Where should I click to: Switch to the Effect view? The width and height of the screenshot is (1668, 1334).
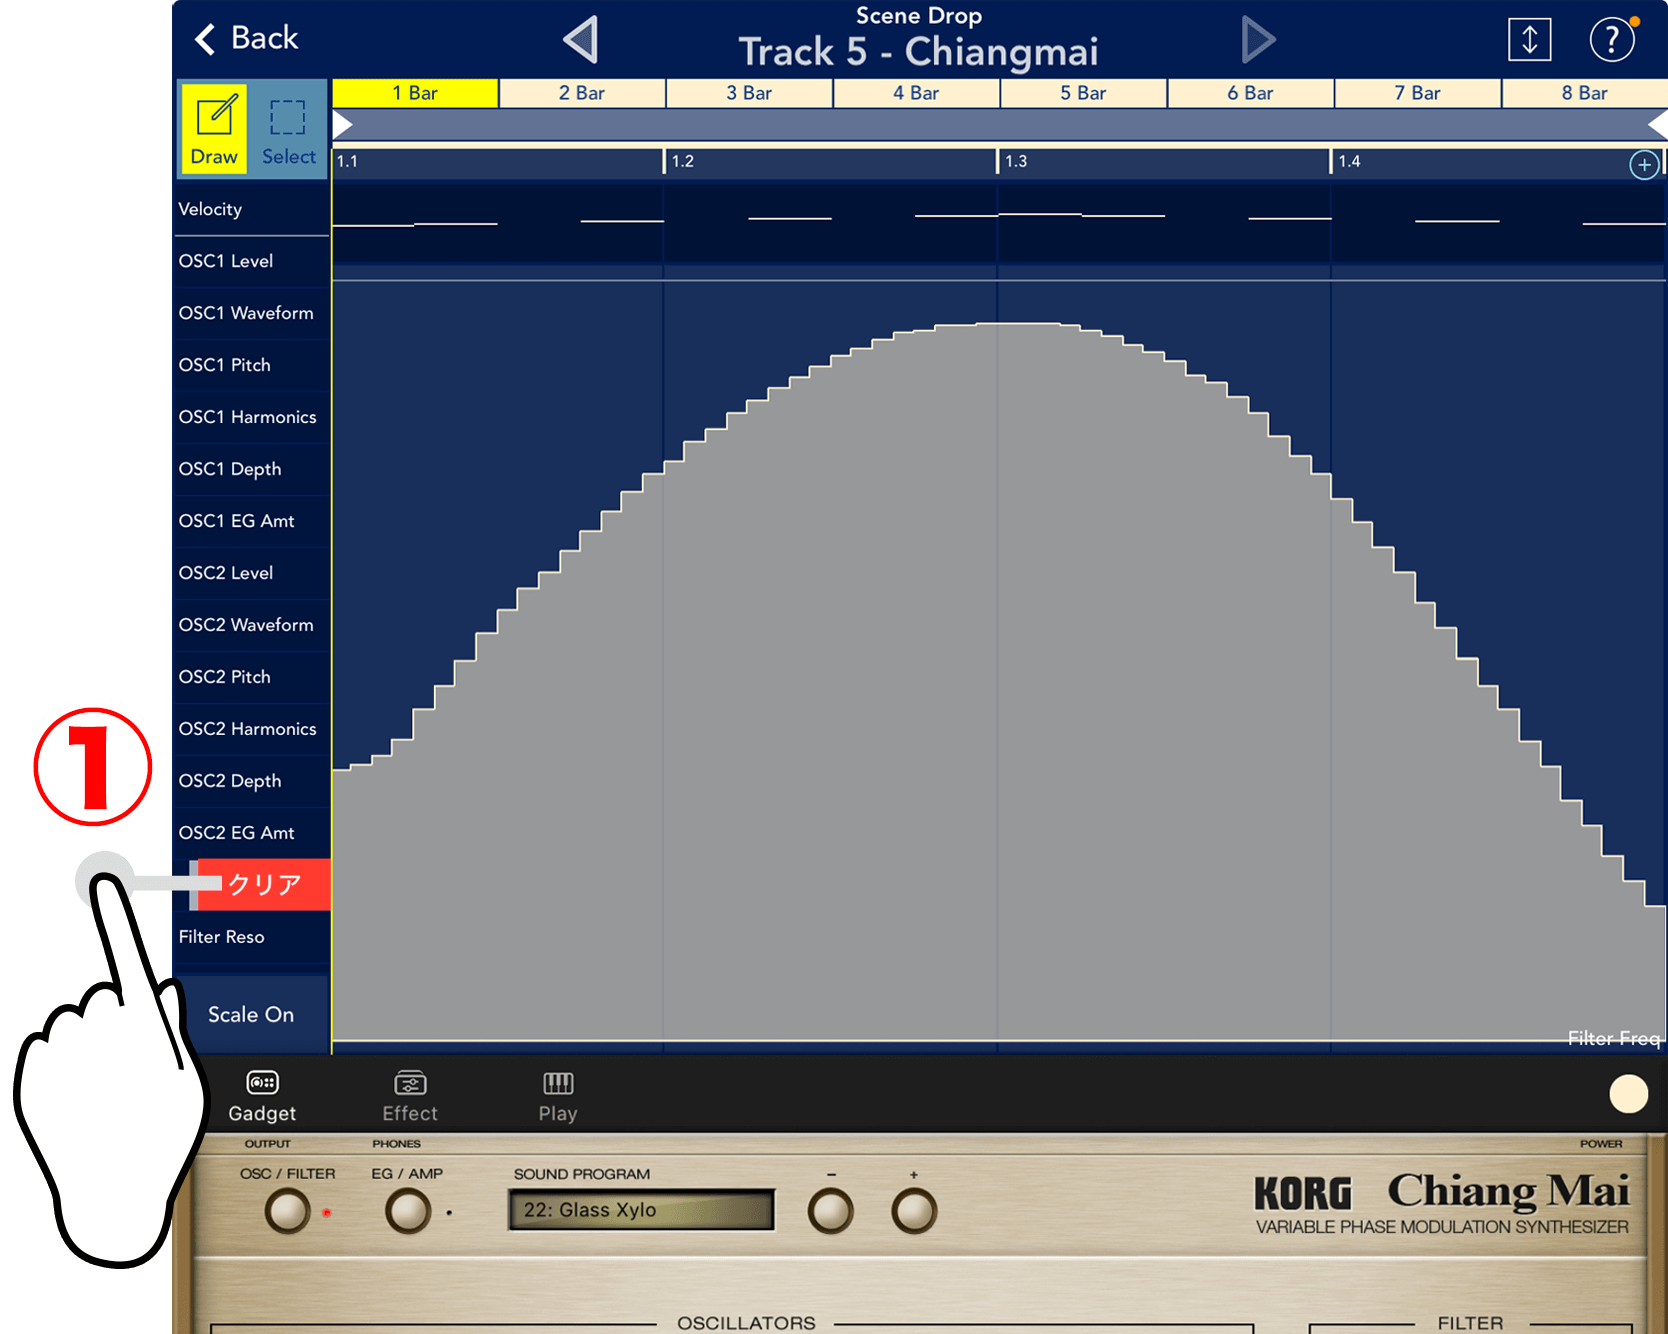[410, 1097]
